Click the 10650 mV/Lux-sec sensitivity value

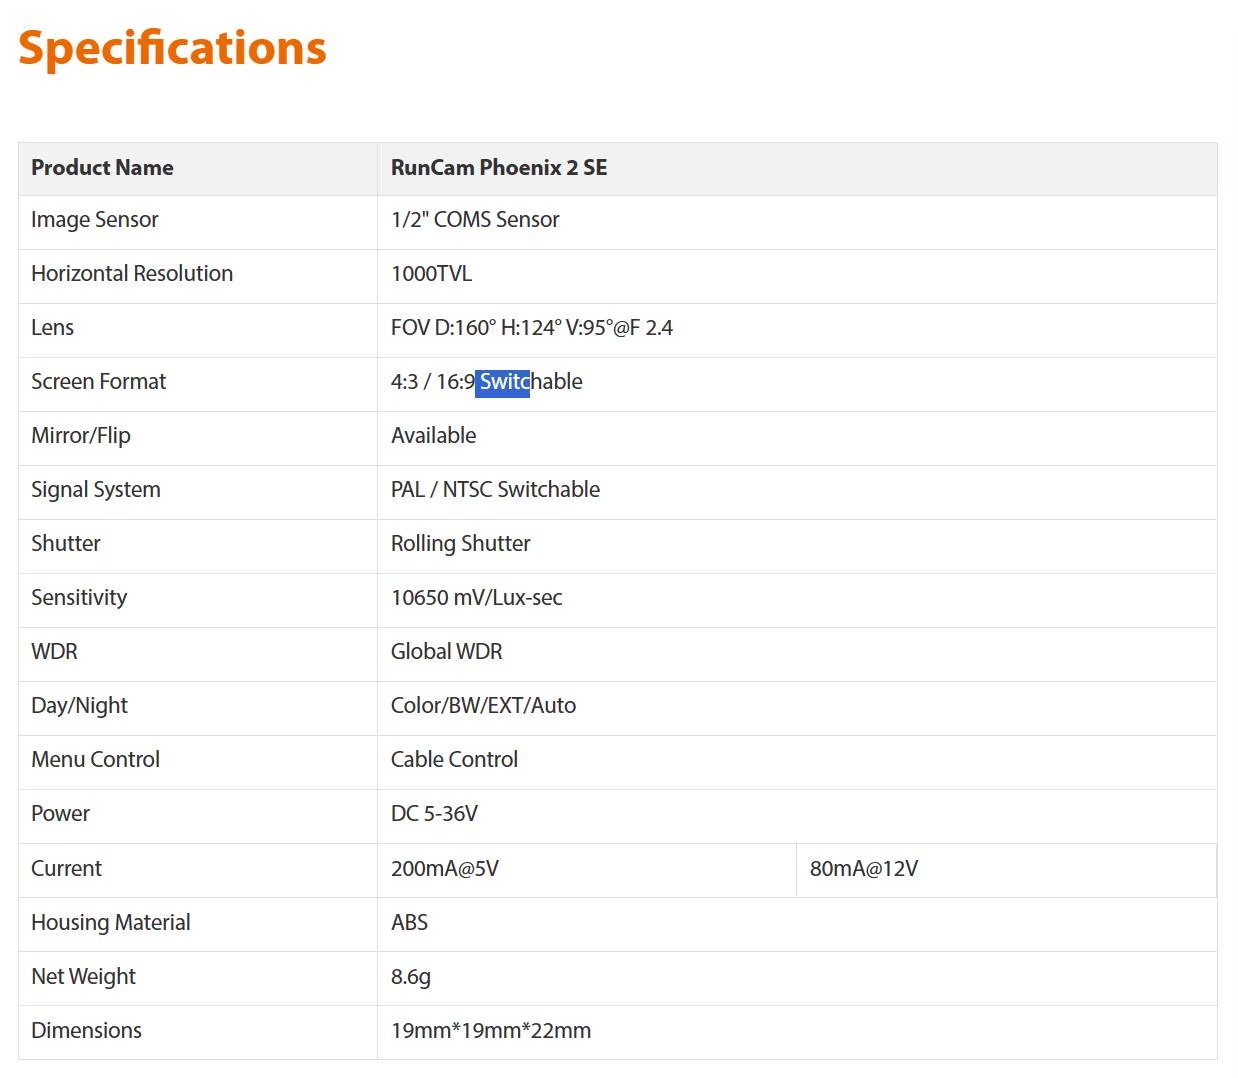pos(476,598)
